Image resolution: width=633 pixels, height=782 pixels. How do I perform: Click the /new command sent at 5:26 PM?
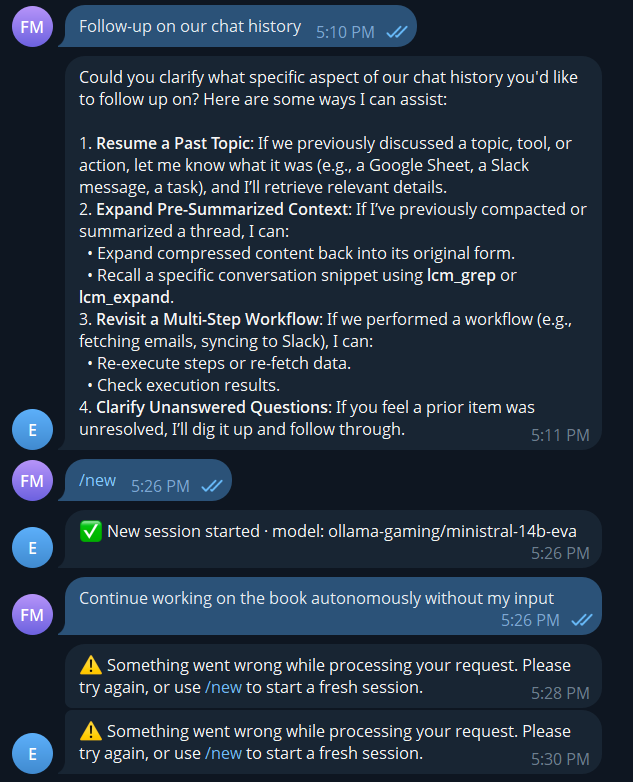[98, 481]
